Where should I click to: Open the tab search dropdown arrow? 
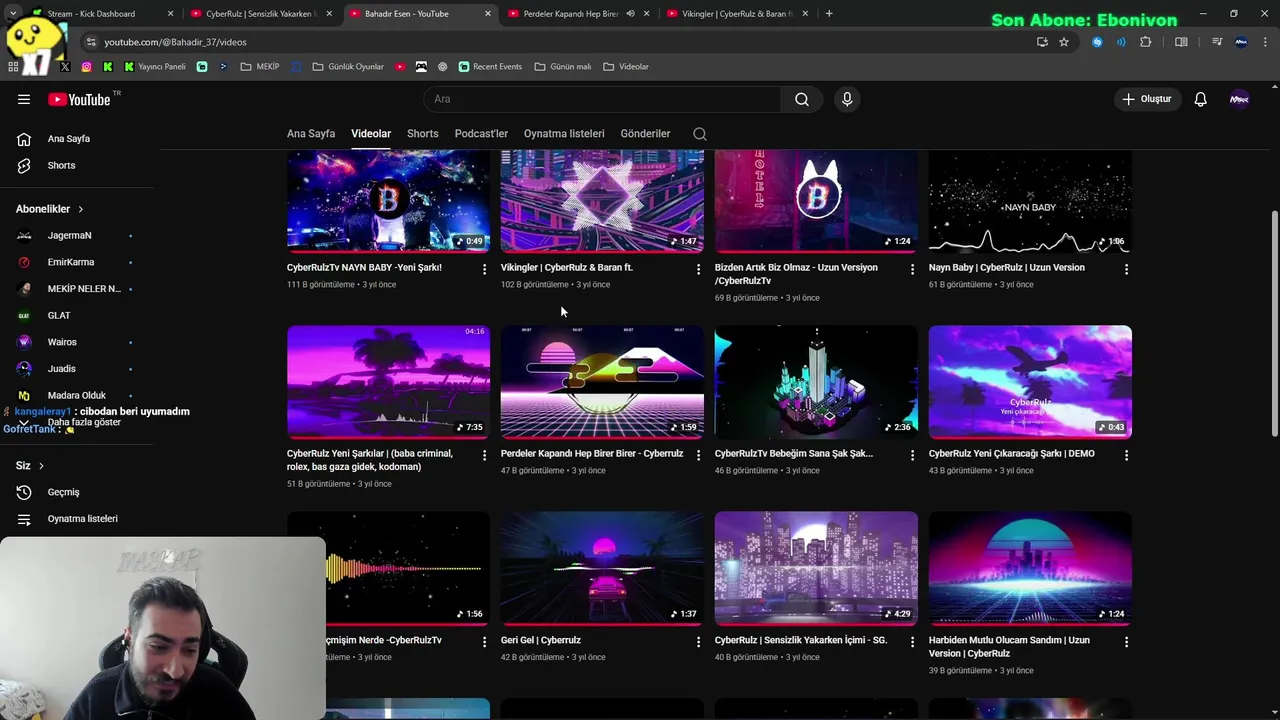tap(12, 14)
